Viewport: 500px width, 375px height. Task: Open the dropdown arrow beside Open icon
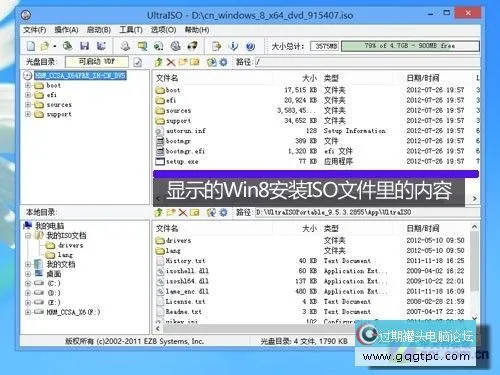tap(55, 46)
